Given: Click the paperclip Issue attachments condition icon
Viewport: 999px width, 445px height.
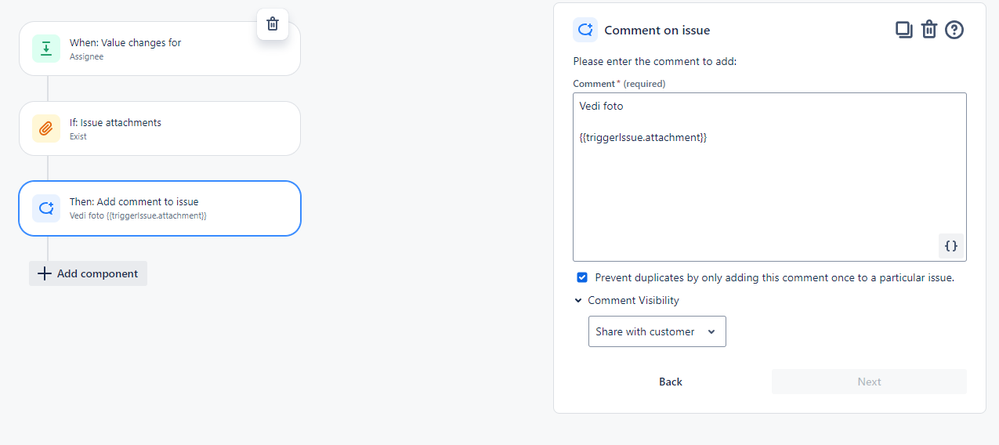Looking at the screenshot, I should coord(46,128).
